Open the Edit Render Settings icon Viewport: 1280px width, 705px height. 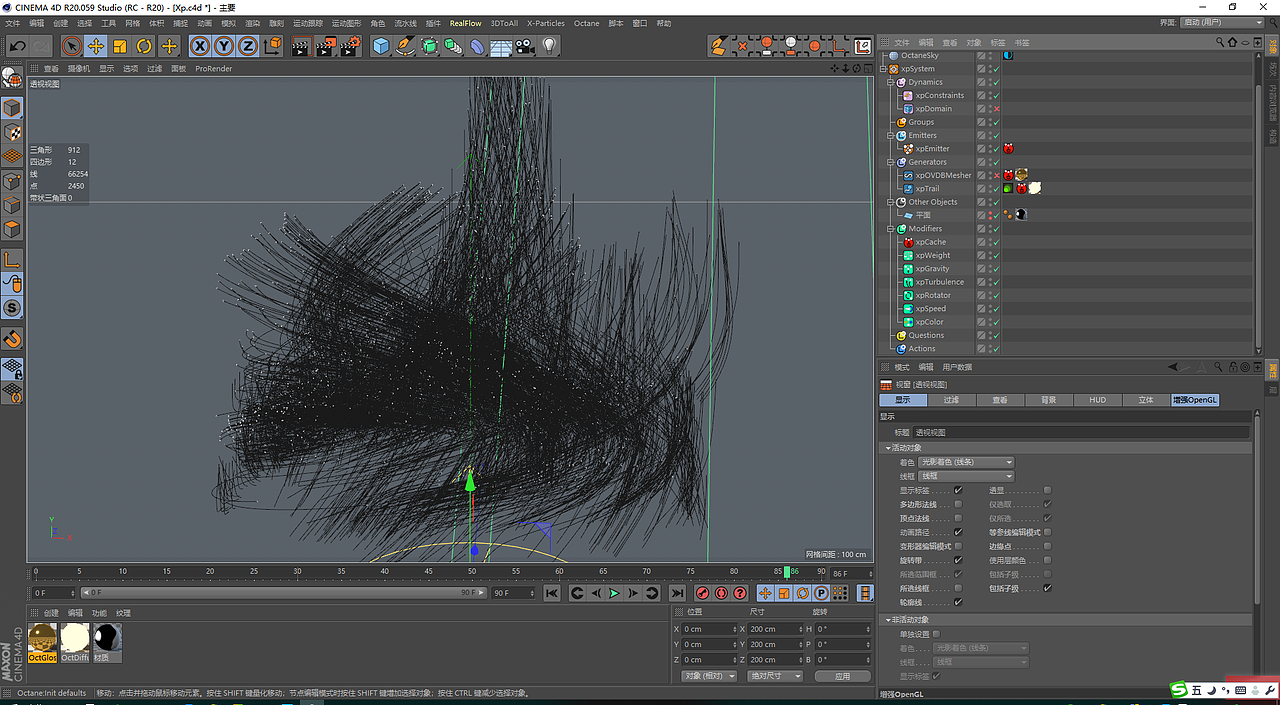(x=350, y=46)
